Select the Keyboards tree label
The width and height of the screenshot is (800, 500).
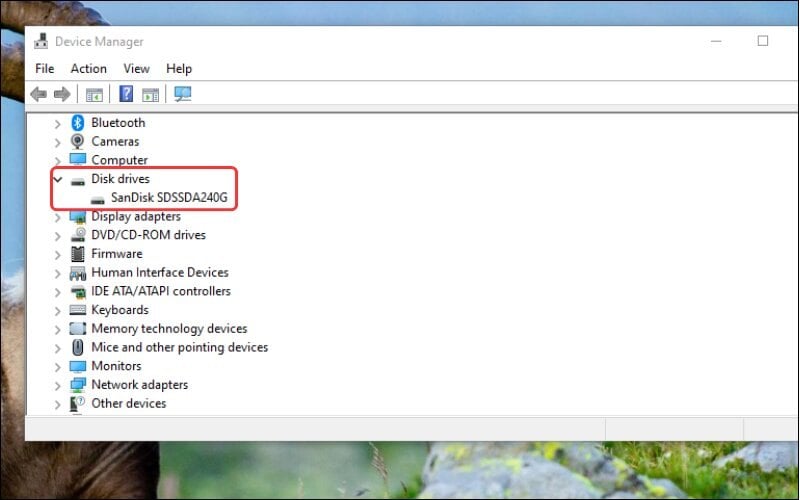click(x=120, y=310)
